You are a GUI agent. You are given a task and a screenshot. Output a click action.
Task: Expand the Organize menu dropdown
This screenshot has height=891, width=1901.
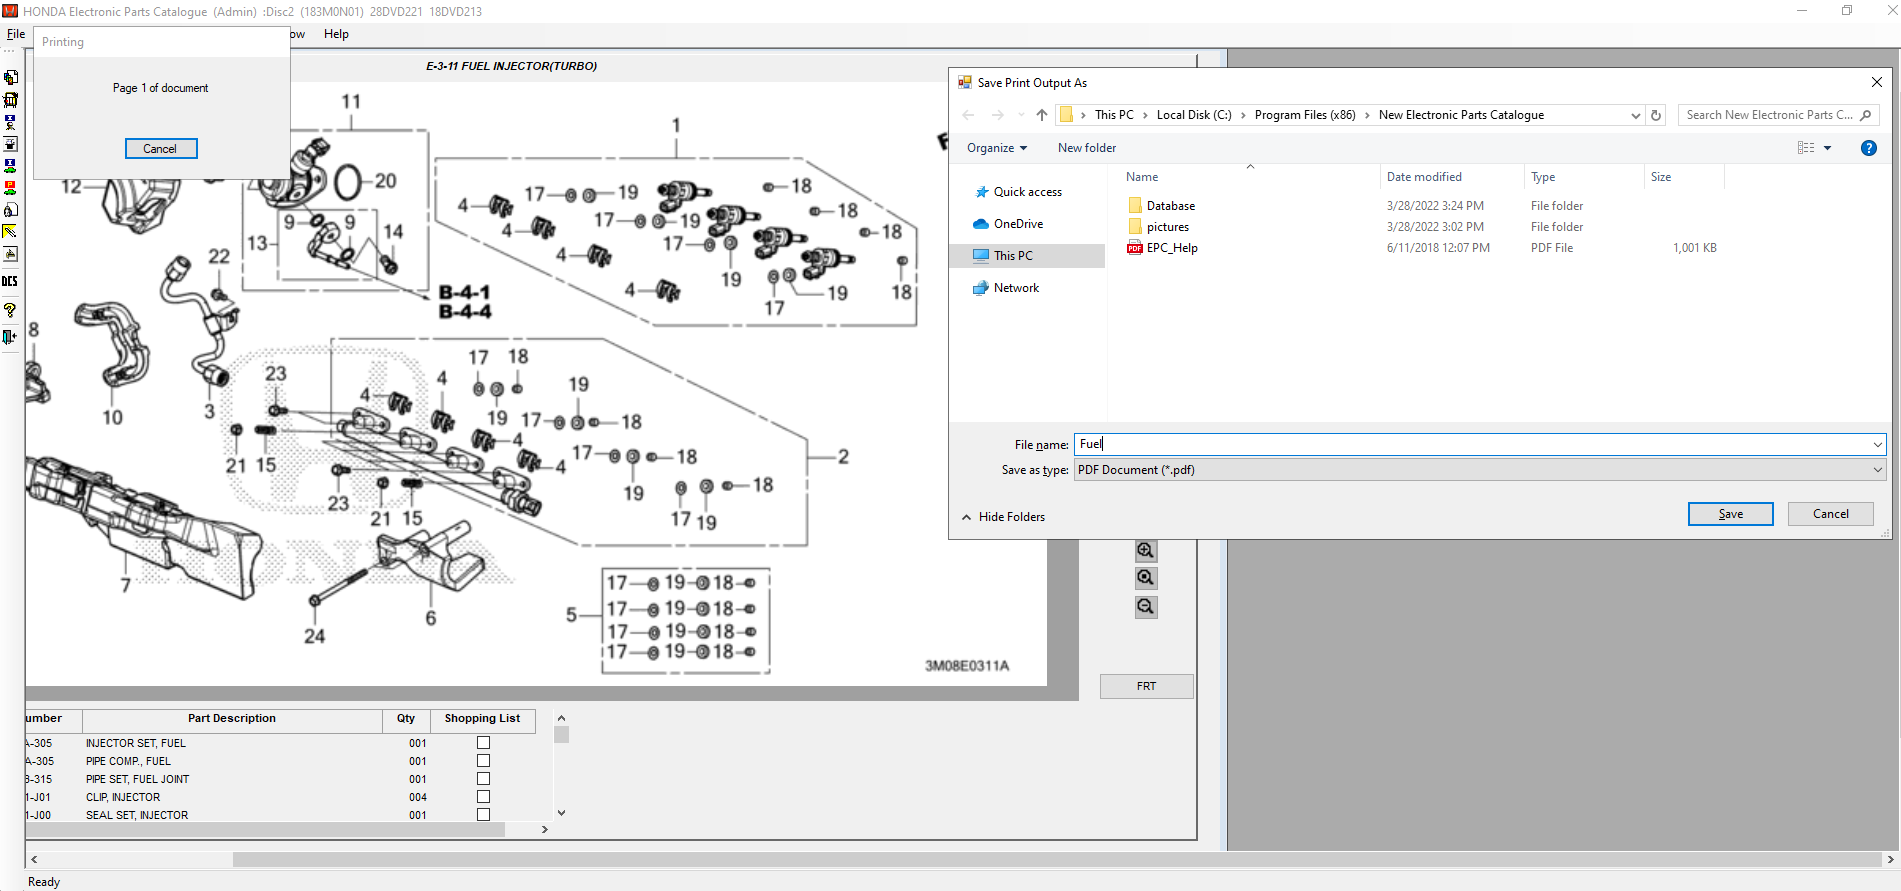(996, 148)
